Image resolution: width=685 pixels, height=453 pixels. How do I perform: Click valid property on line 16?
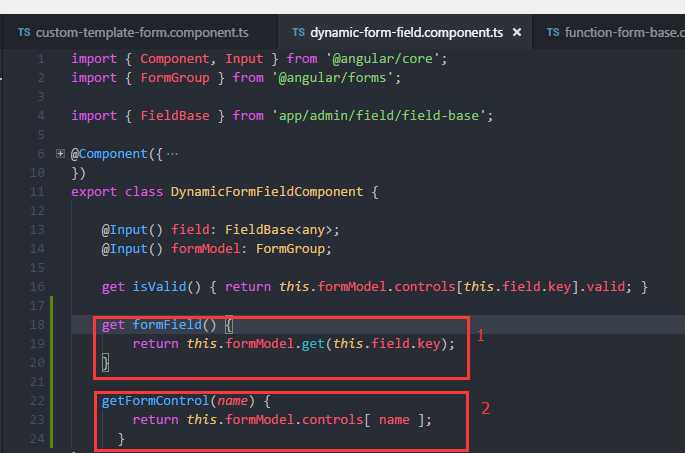click(605, 287)
